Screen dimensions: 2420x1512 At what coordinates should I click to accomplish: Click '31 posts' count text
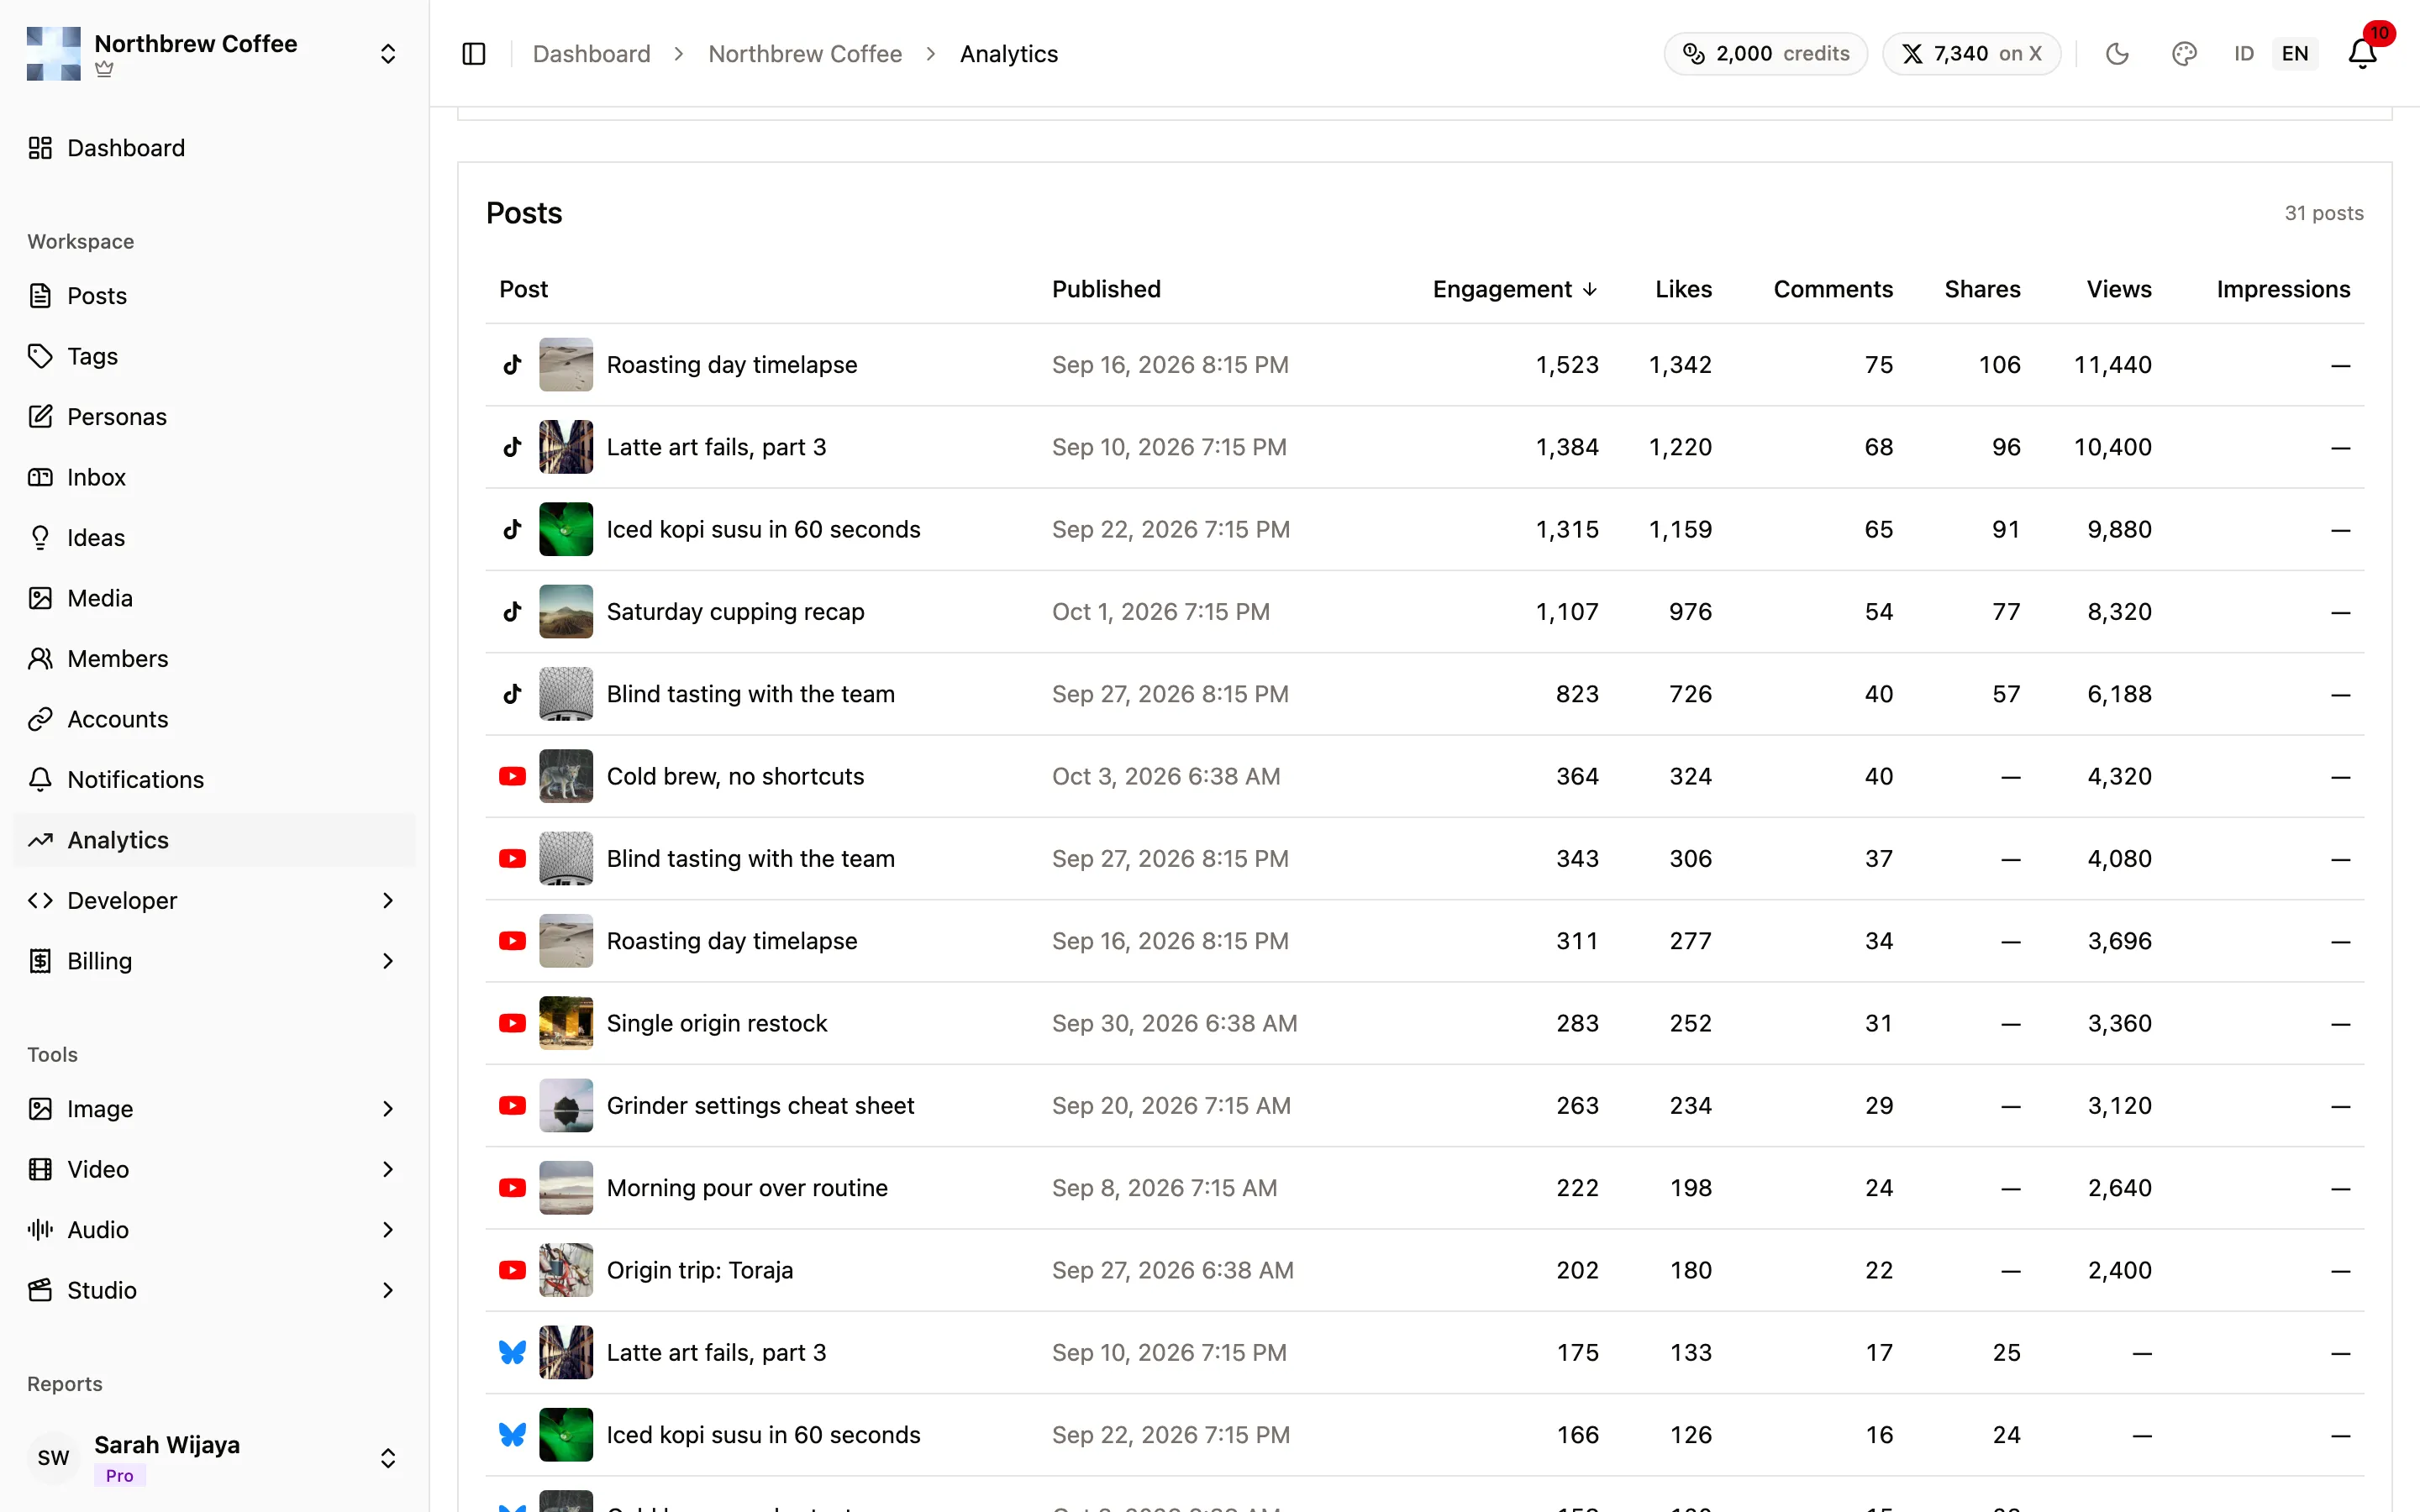point(2324,213)
